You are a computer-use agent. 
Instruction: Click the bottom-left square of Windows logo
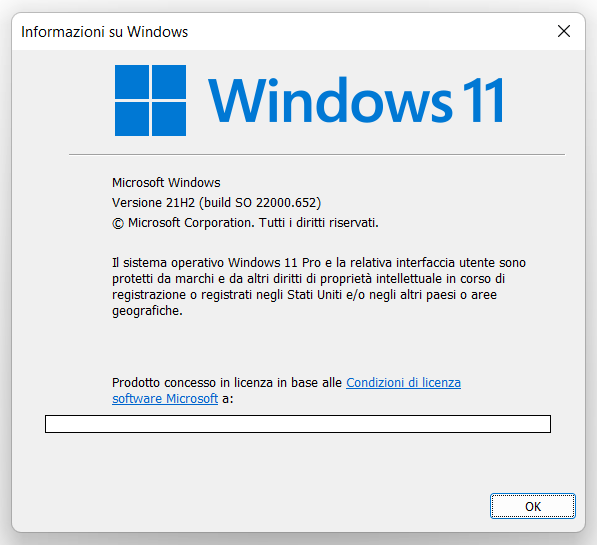pyautogui.click(x=132, y=119)
